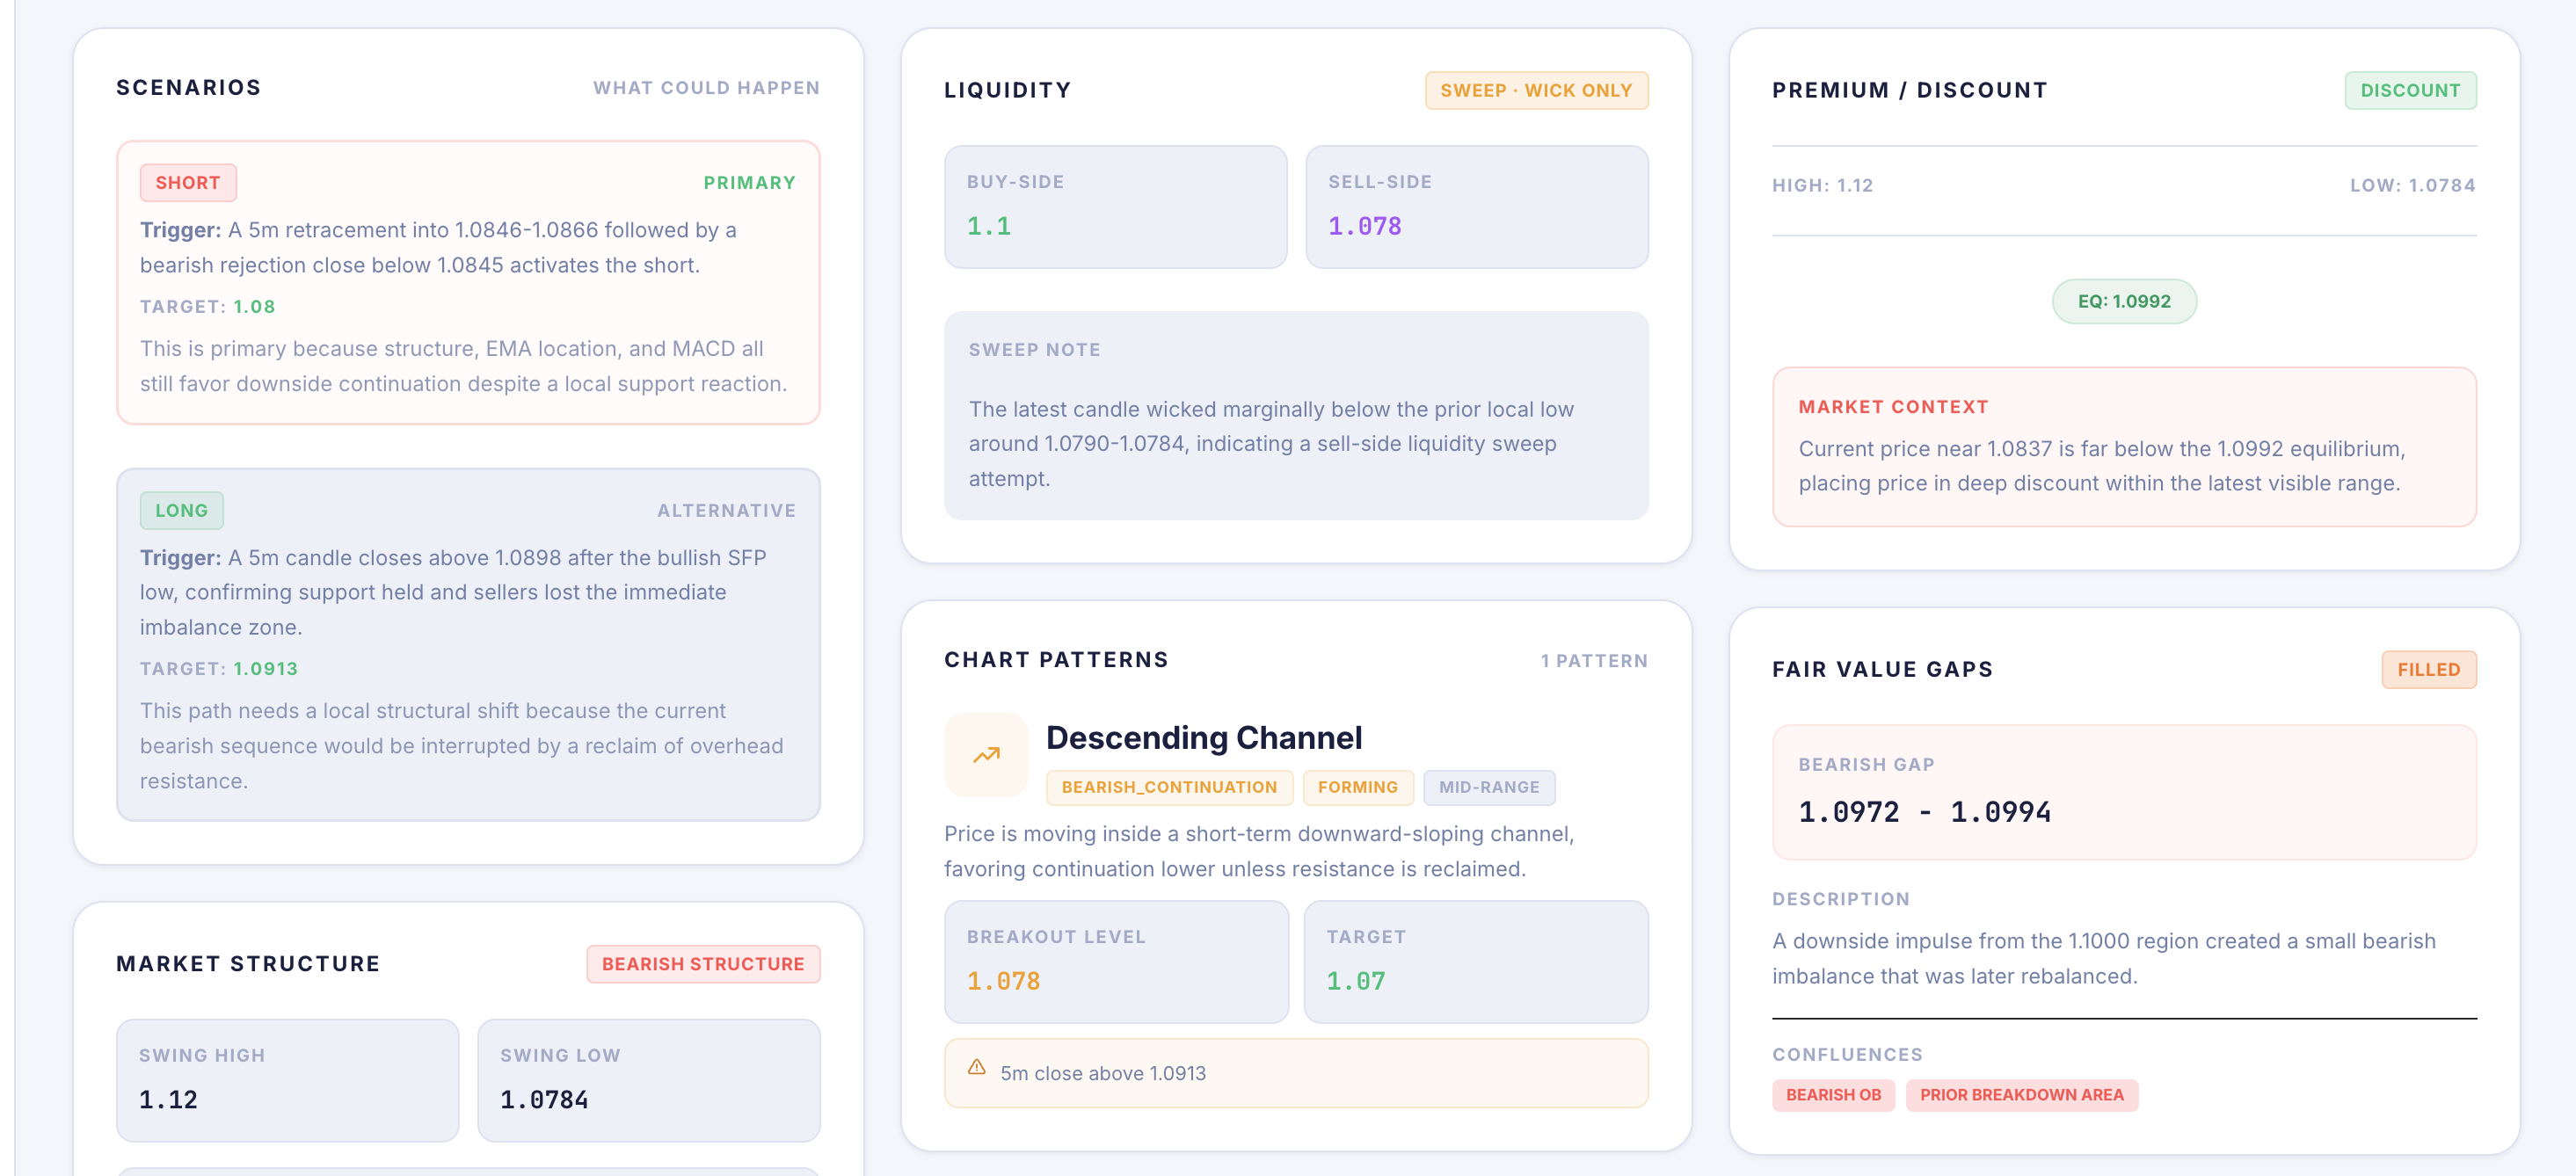This screenshot has width=2576, height=1176.
Task: Click the FORMING pattern tag
Action: [x=1357, y=787]
